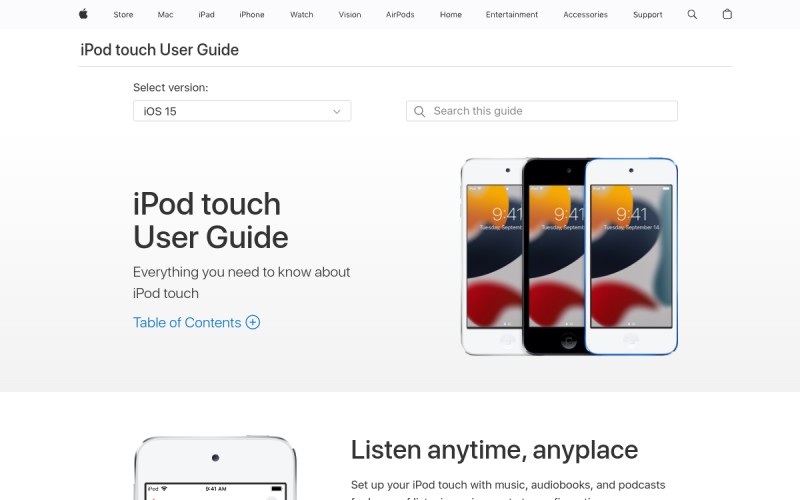Open the shopping bag icon
800x500 pixels.
727,14
